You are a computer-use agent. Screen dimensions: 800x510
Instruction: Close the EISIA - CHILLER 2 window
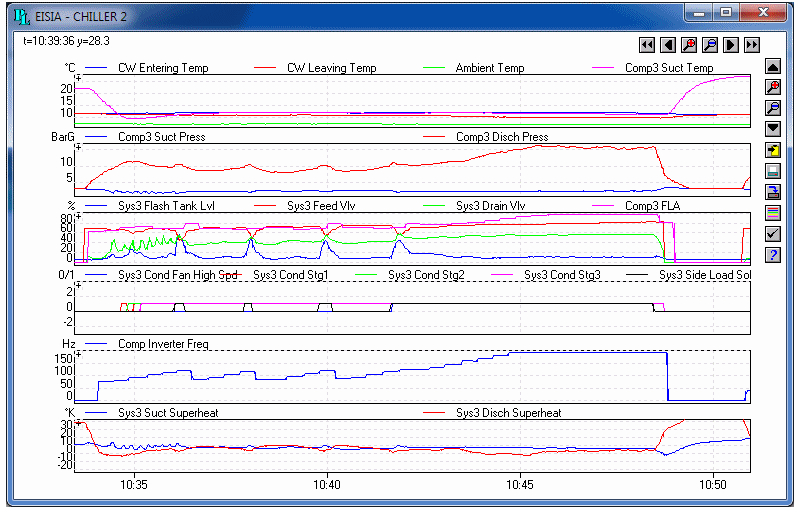pyautogui.click(x=762, y=12)
